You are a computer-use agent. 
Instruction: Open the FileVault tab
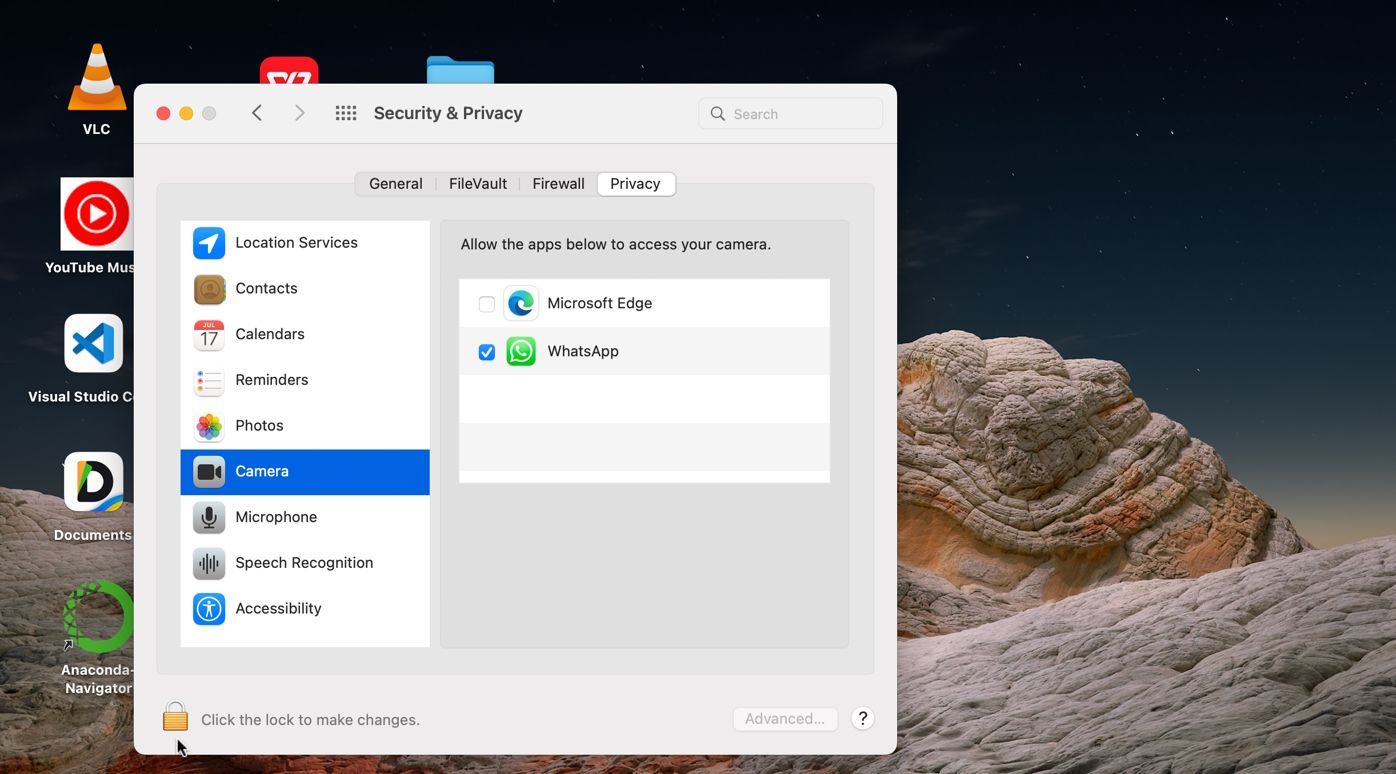coord(477,184)
